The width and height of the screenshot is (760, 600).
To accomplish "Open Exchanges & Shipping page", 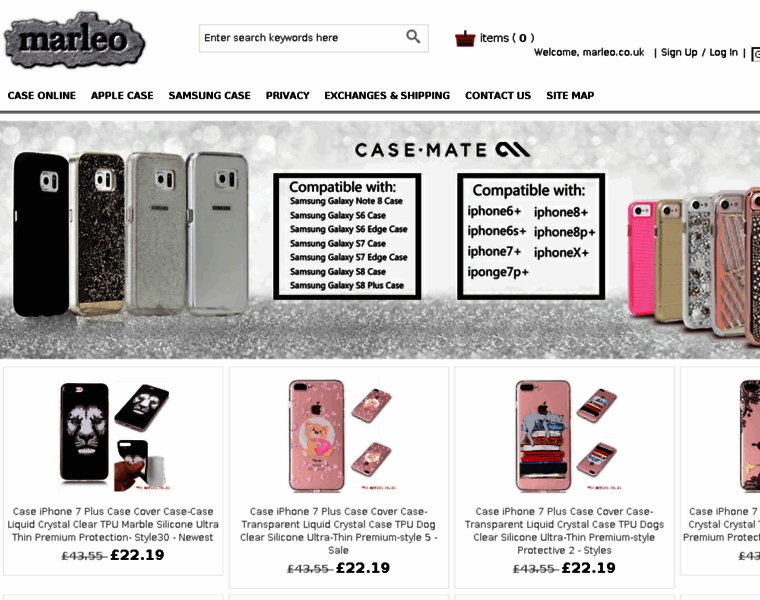I will point(387,95).
